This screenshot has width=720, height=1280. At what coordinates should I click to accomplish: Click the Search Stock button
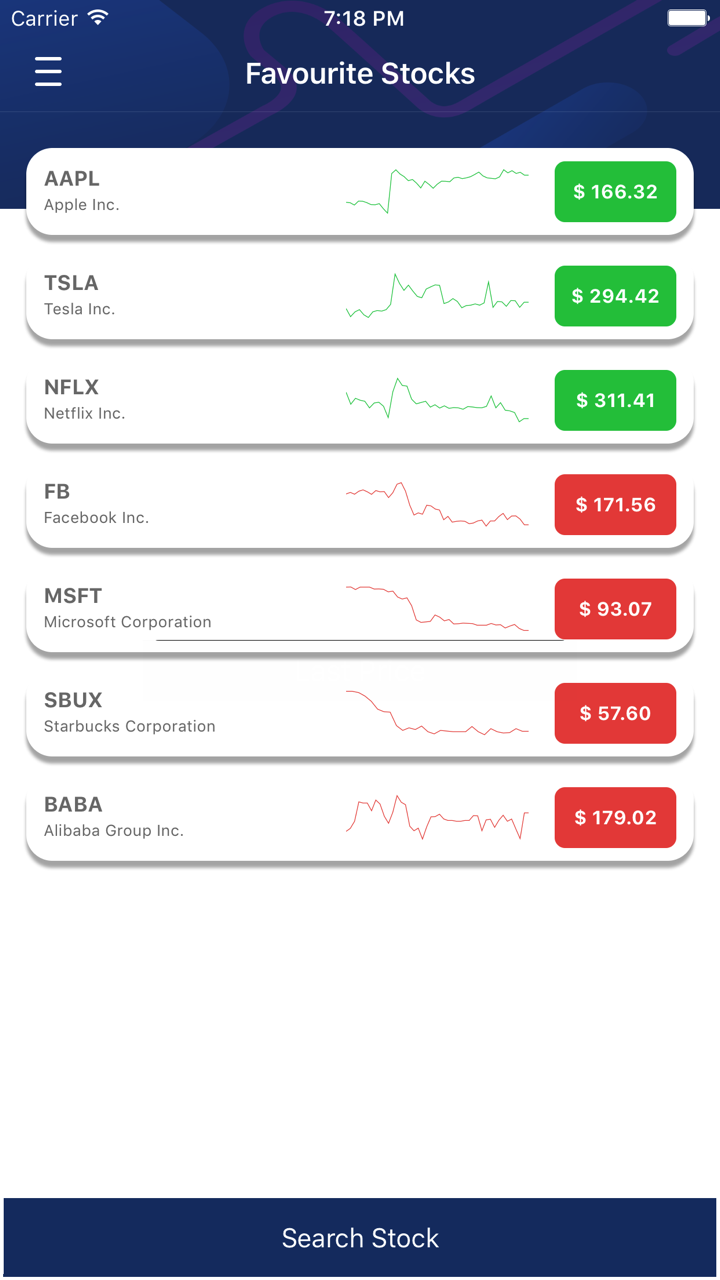coord(360,1238)
